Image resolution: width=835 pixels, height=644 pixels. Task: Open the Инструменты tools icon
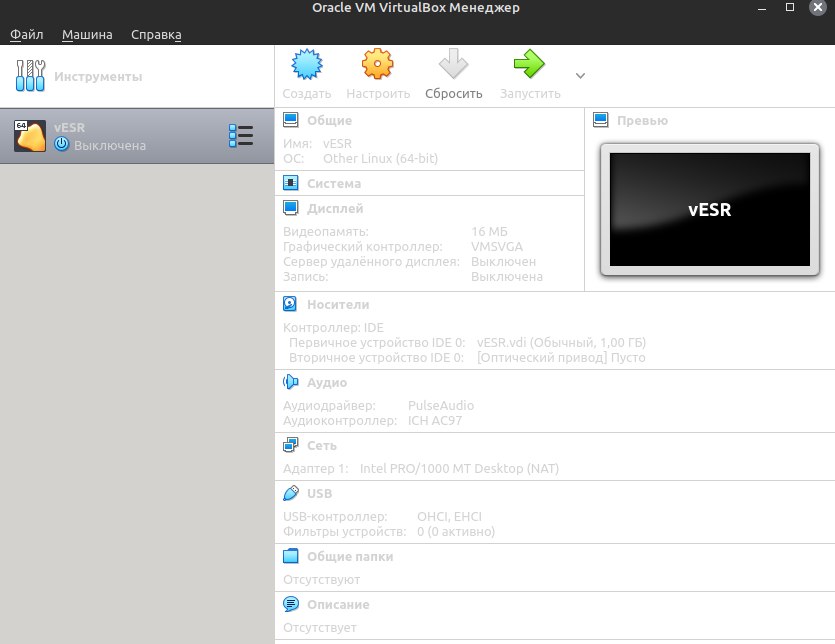30,76
